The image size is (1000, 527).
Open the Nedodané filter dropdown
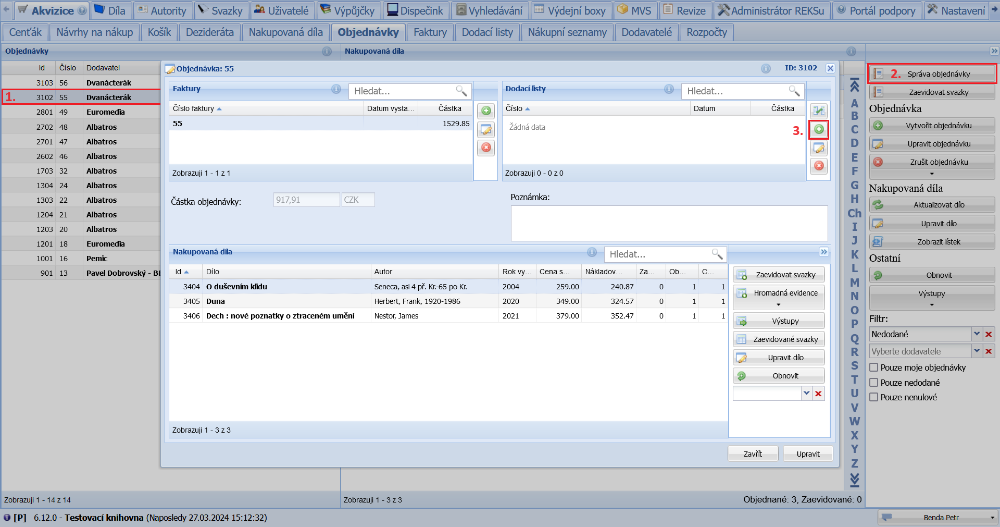[x=977, y=334]
